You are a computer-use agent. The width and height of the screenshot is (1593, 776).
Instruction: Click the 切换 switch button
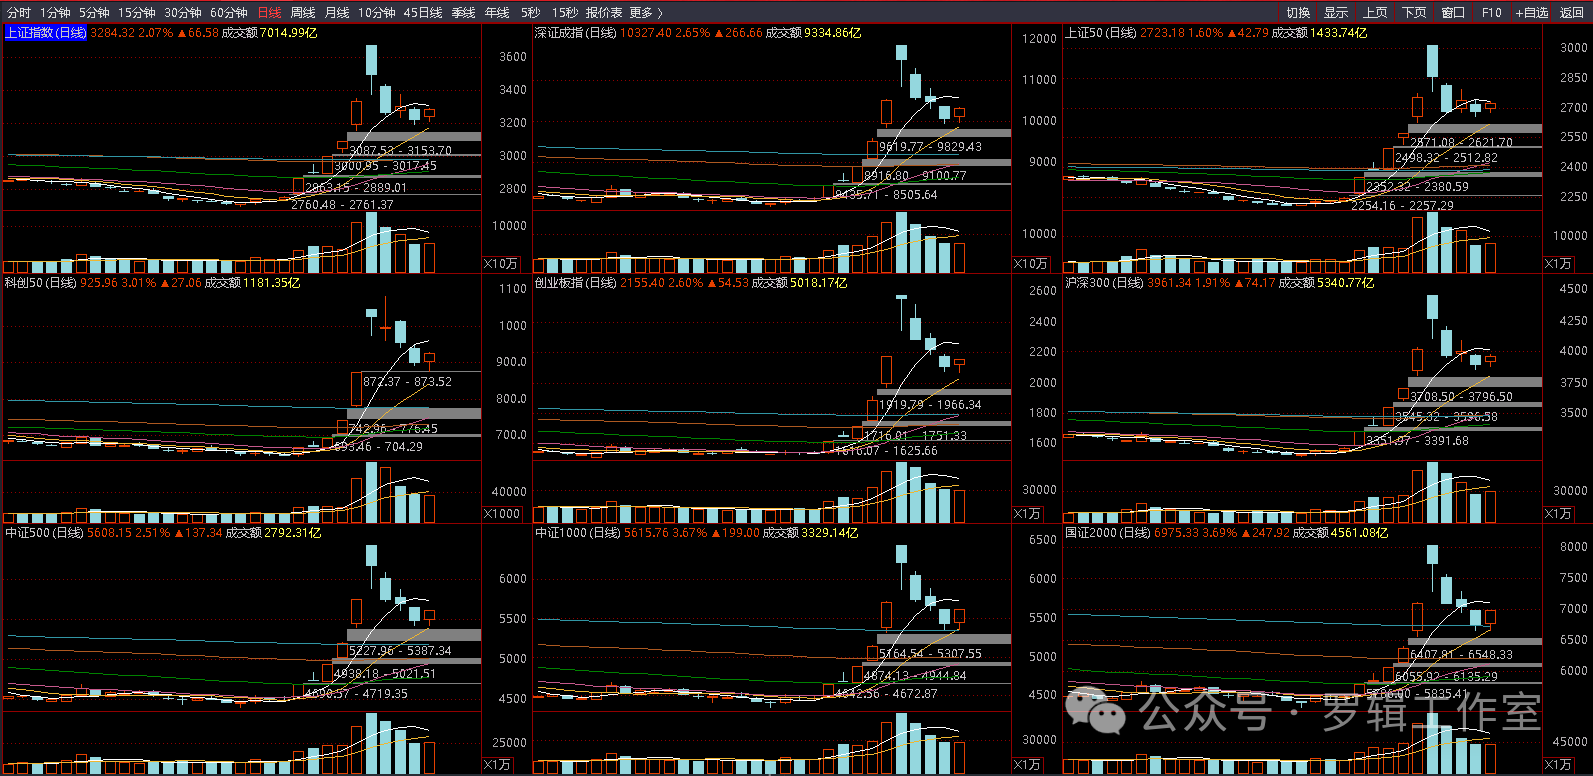tap(1298, 12)
